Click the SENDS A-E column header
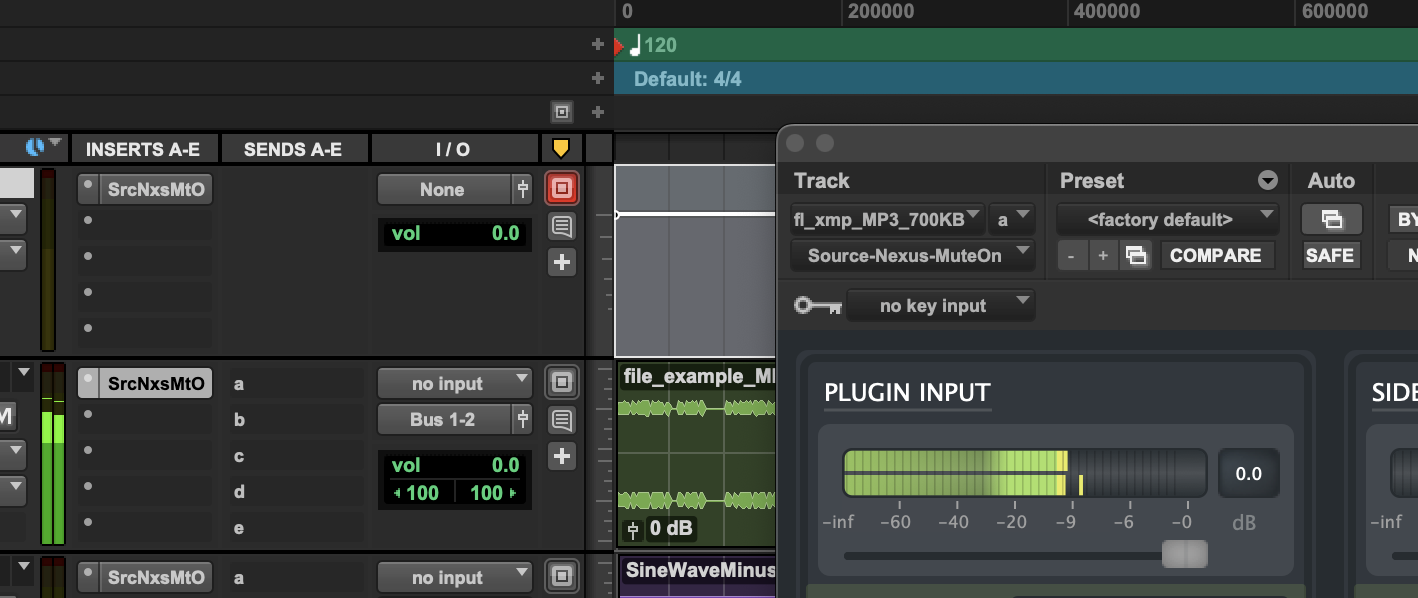 coord(293,149)
